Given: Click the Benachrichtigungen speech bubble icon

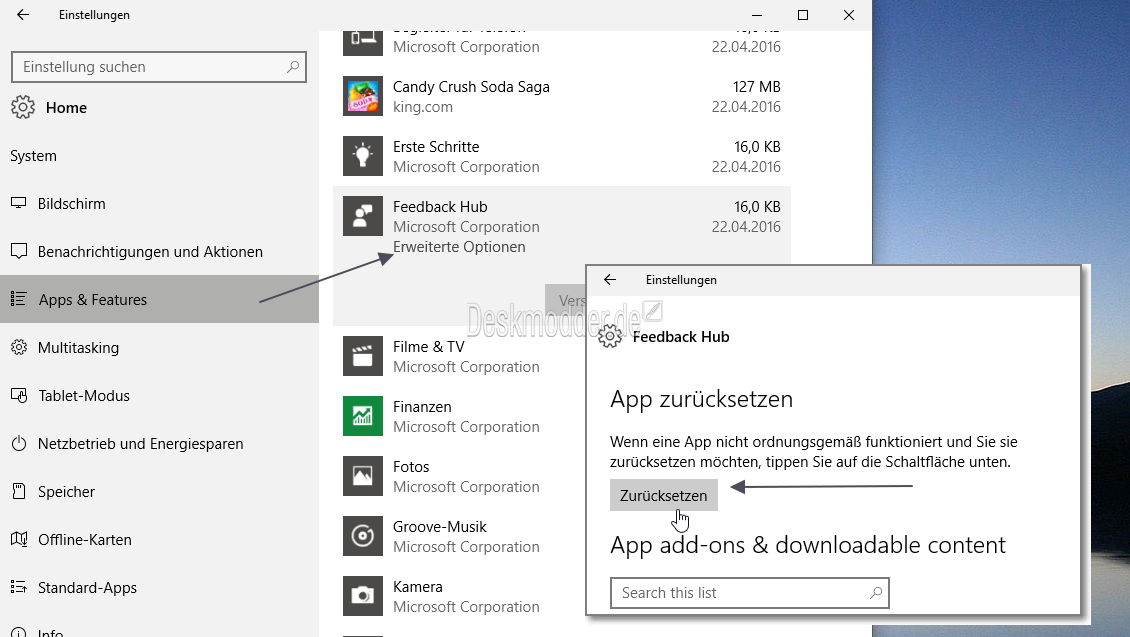Looking at the screenshot, I should [19, 251].
